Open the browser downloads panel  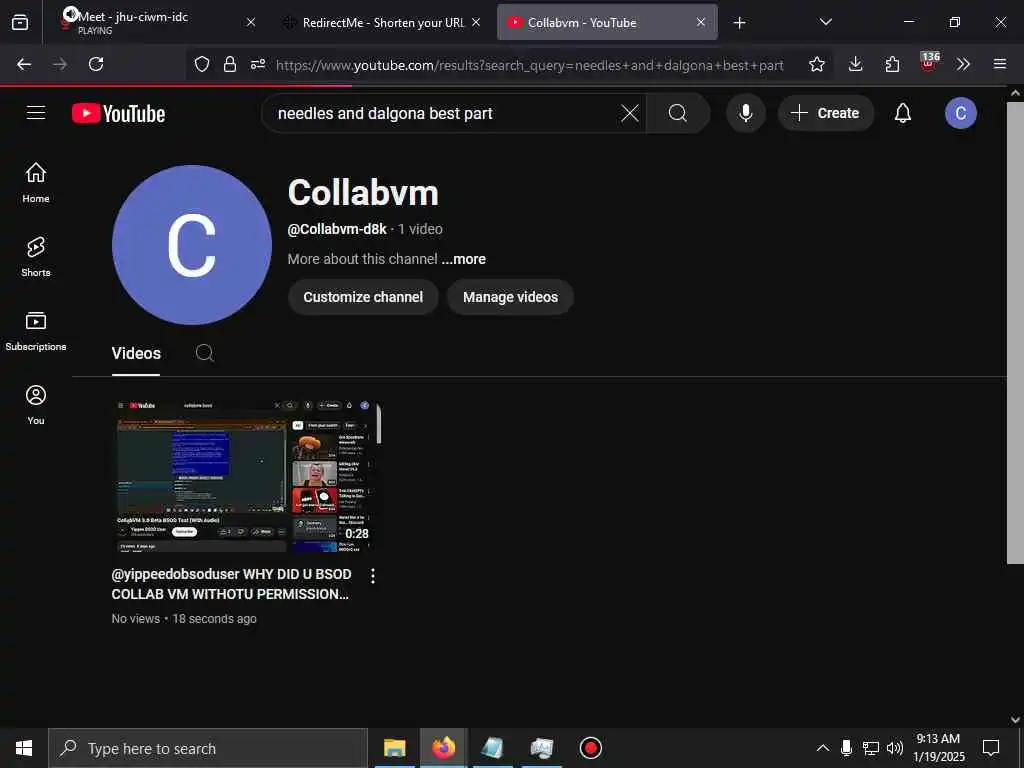856,64
